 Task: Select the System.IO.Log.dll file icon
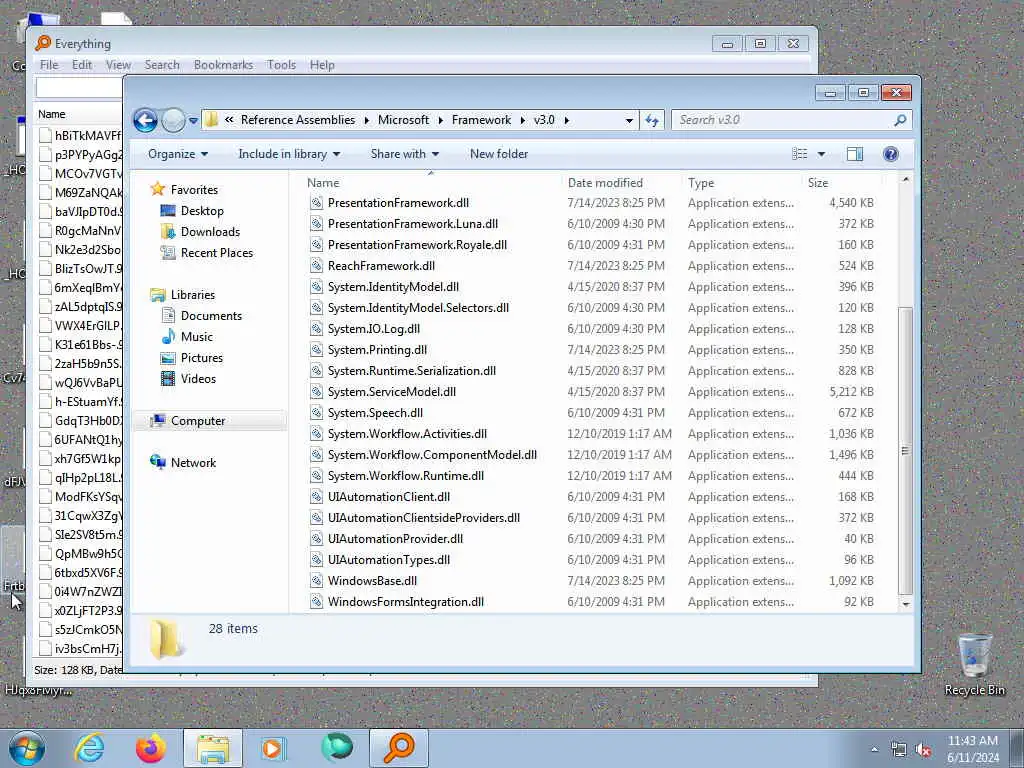tap(317, 329)
